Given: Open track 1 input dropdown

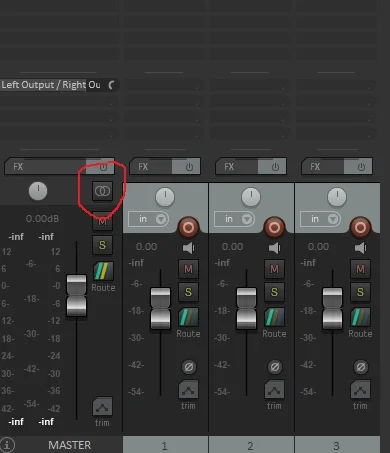Looking at the screenshot, I should [x=148, y=219].
